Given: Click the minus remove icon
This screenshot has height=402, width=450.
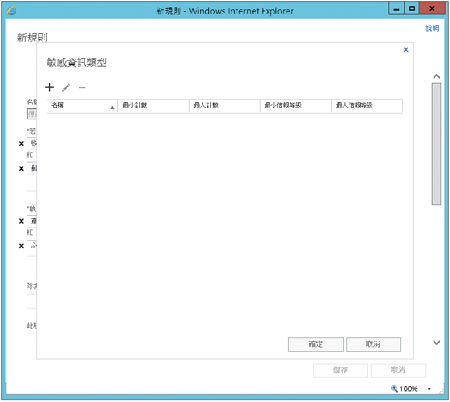Looking at the screenshot, I should [82, 88].
